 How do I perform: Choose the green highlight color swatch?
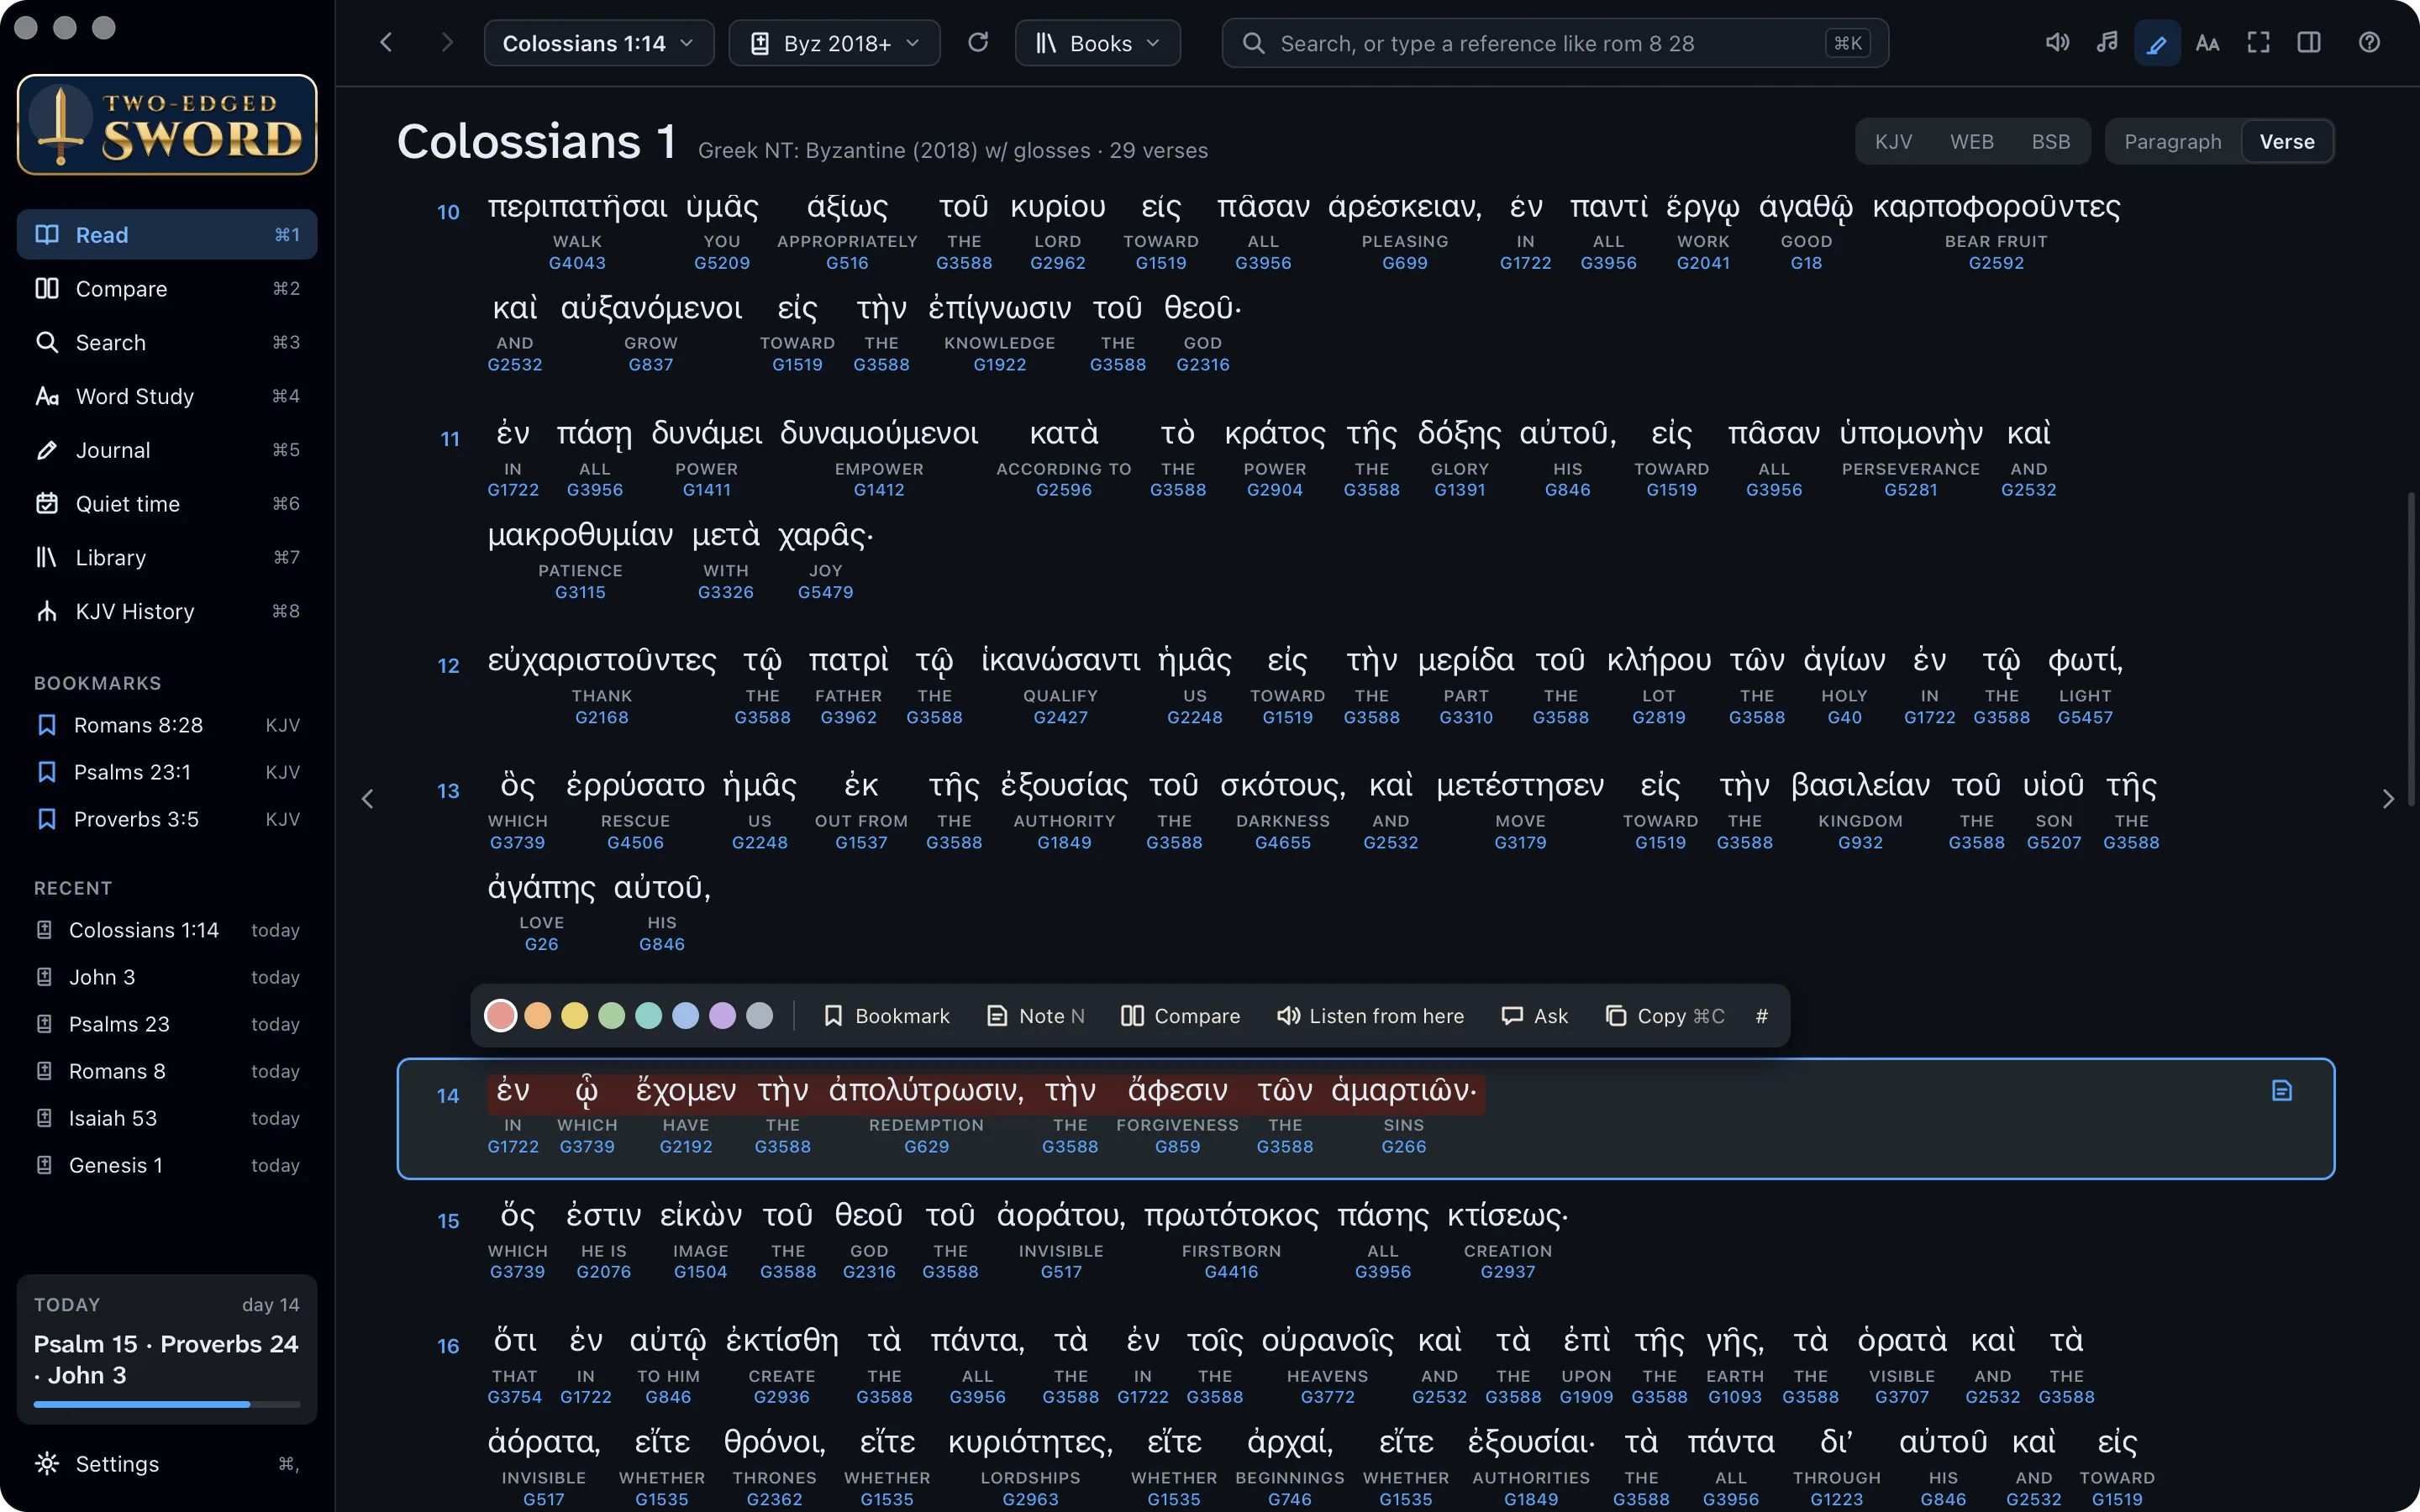(611, 1016)
